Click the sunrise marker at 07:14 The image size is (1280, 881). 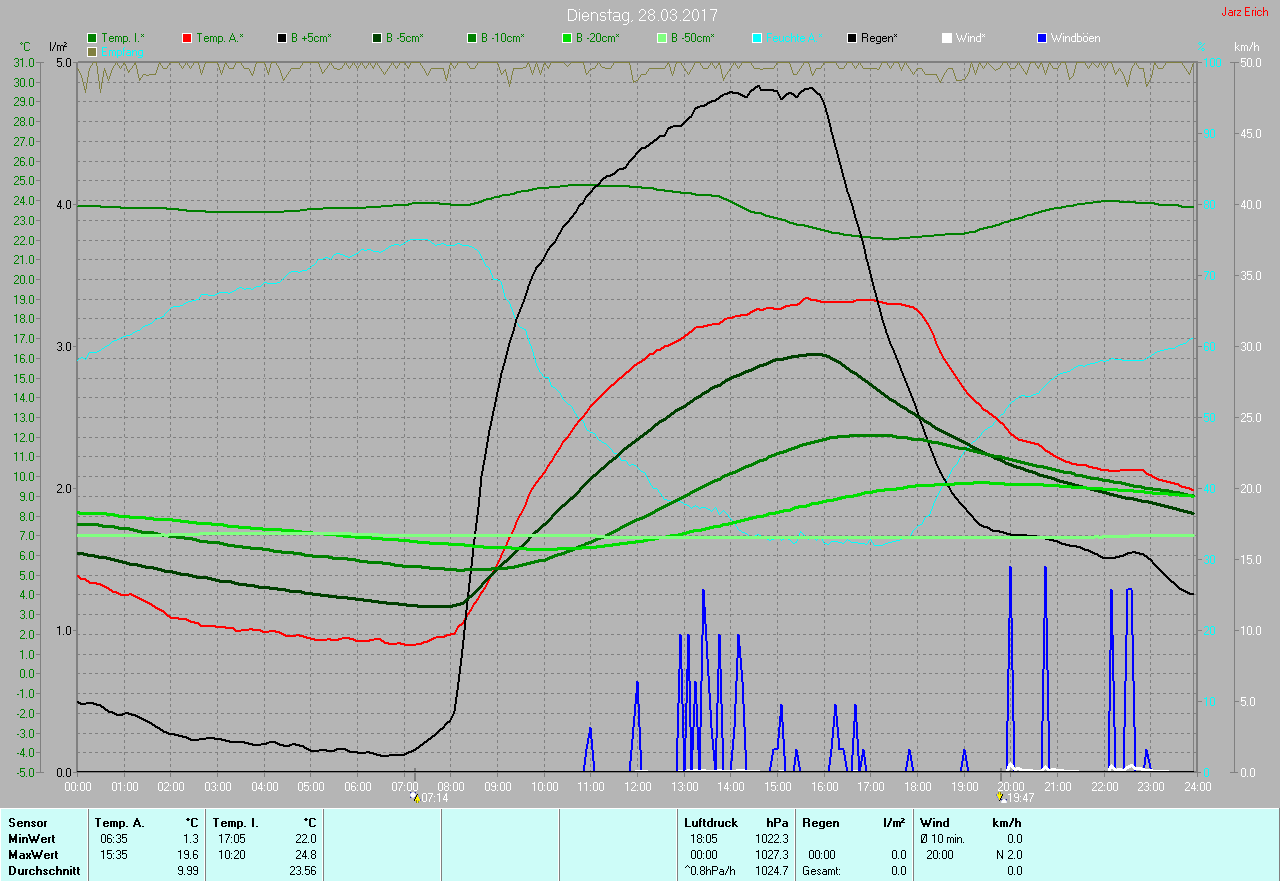click(x=415, y=798)
